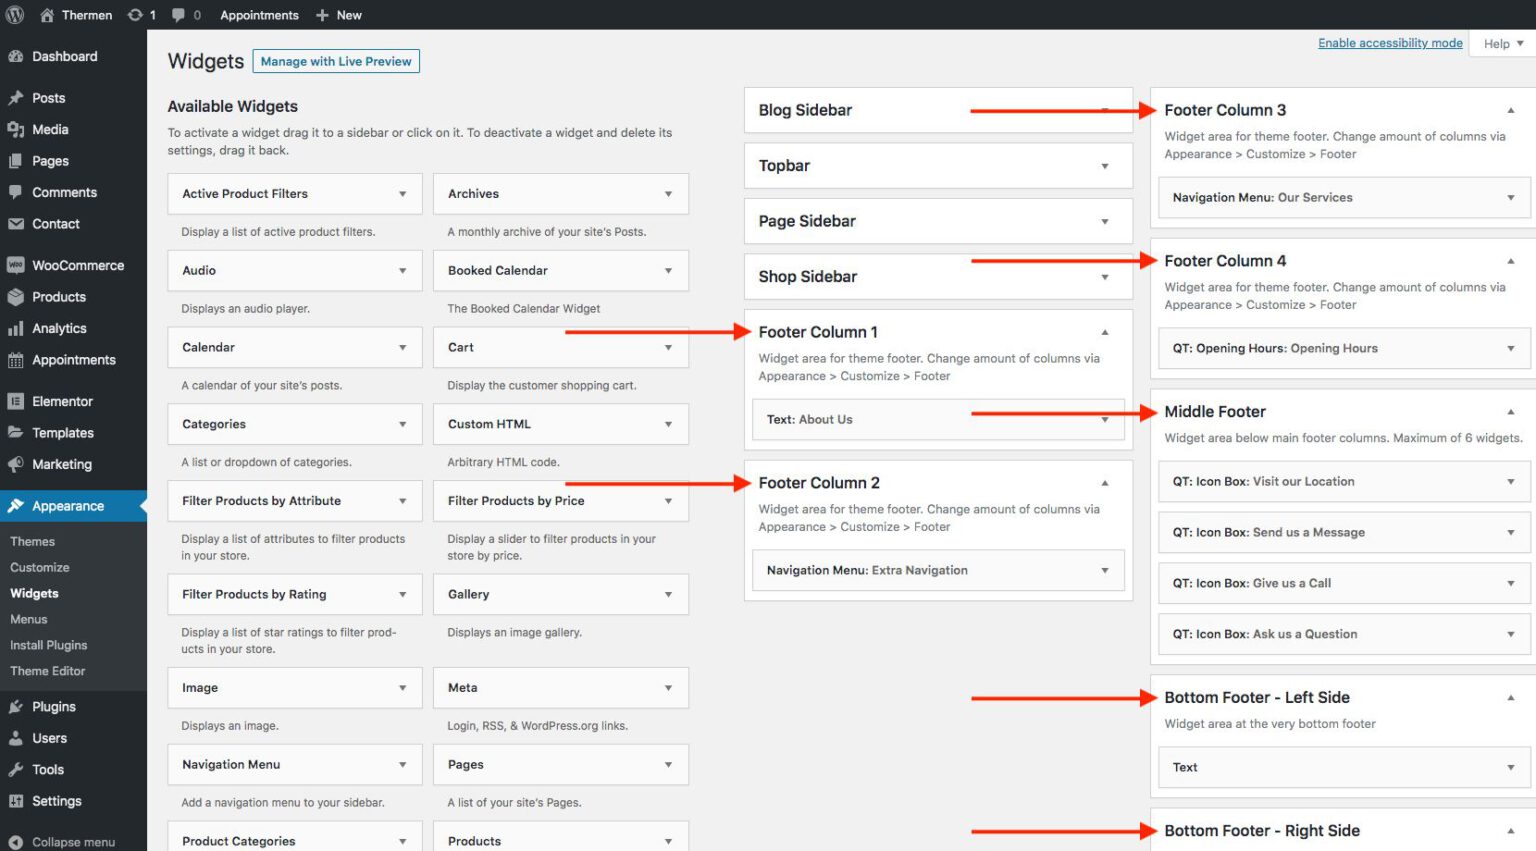The height and width of the screenshot is (851, 1536).
Task: Select the Analytics chart icon
Action: click(16, 328)
